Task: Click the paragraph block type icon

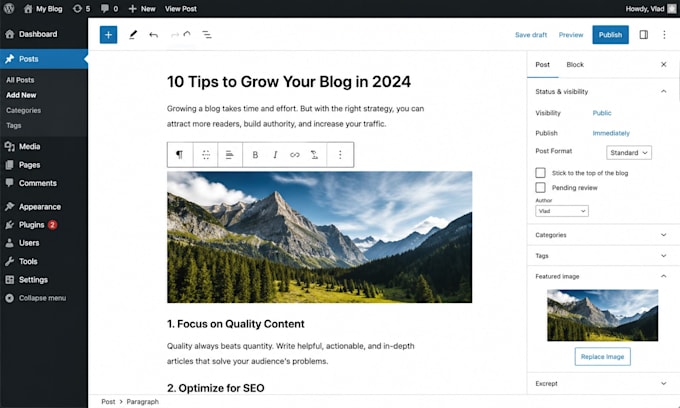Action: (x=180, y=155)
